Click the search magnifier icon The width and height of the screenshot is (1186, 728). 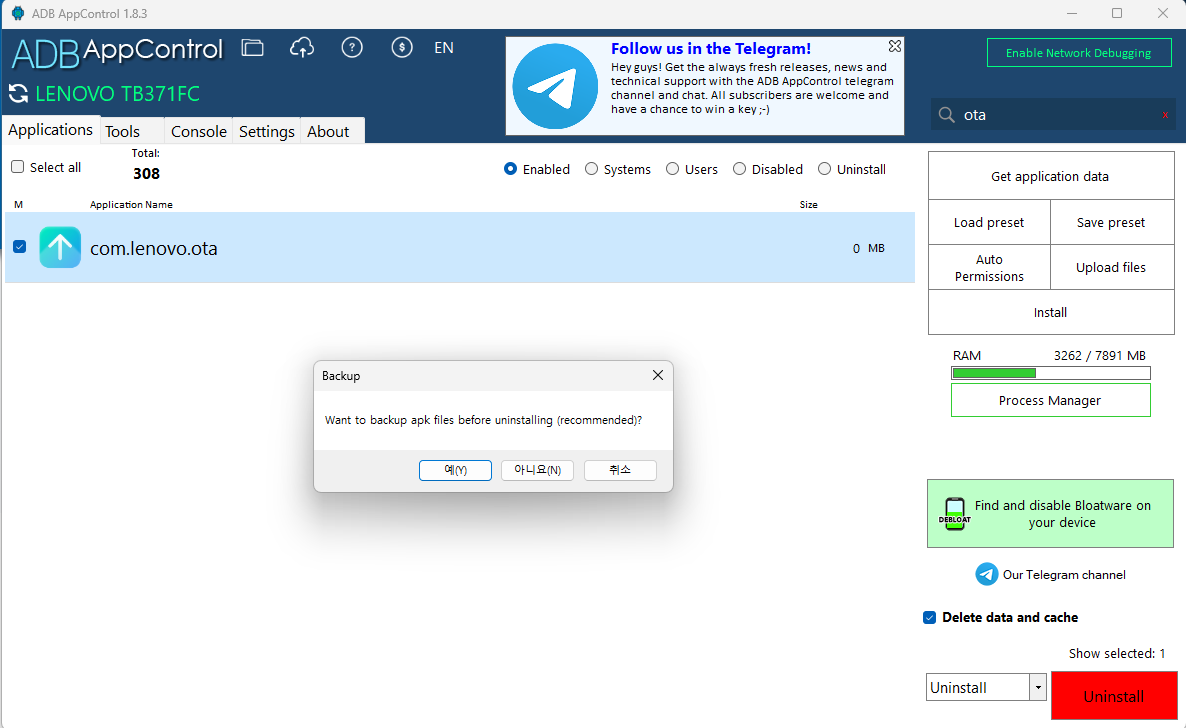tap(946, 115)
